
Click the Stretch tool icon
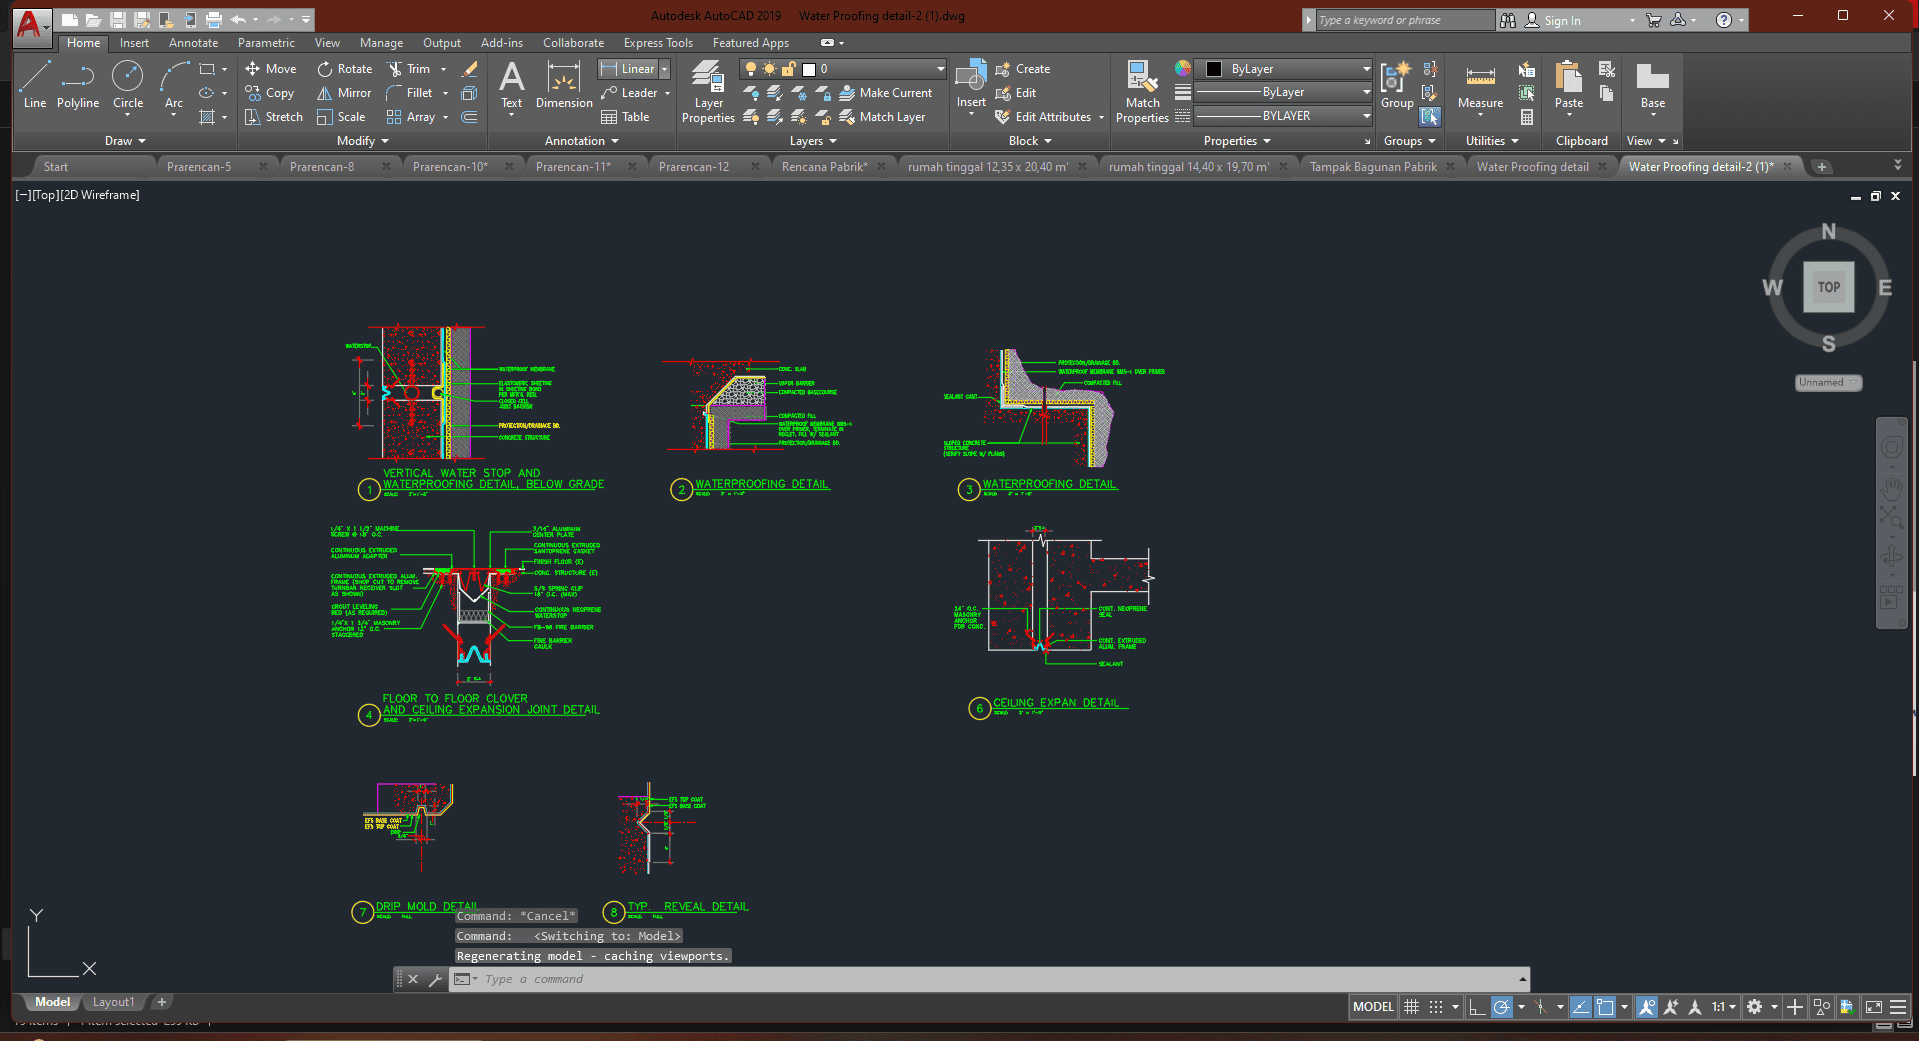pyautogui.click(x=253, y=117)
